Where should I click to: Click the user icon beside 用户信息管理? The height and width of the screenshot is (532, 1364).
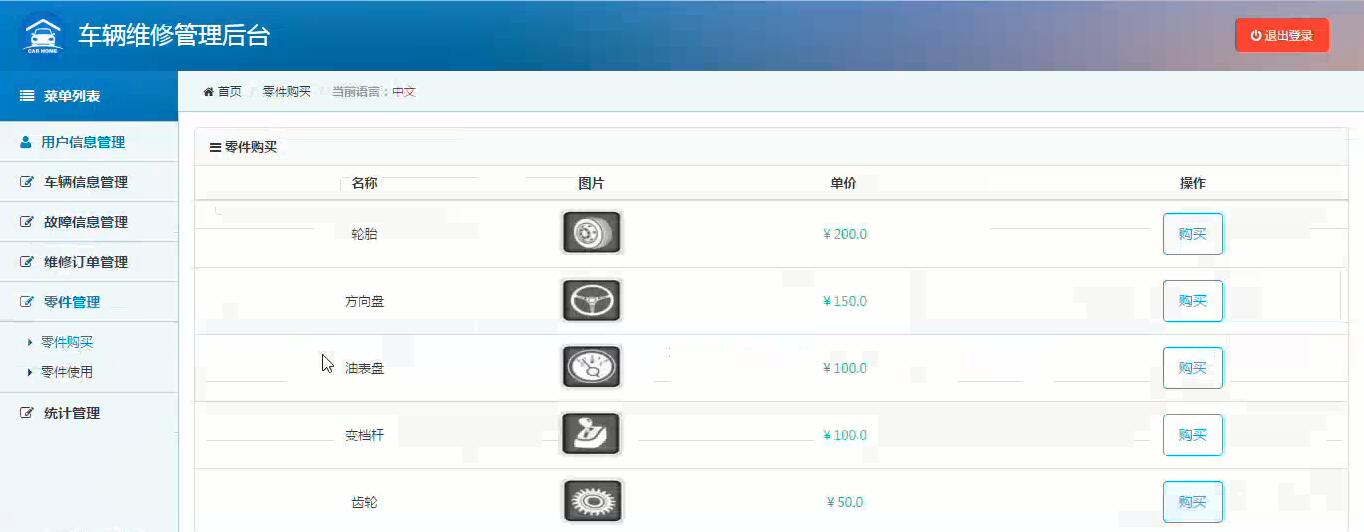click(26, 142)
